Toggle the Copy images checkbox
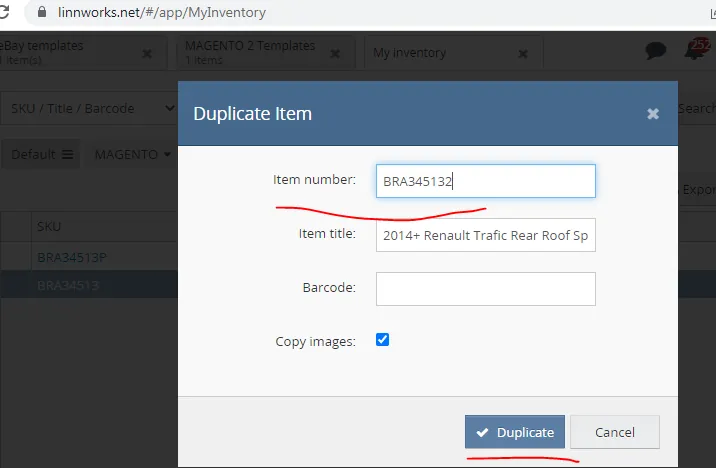The image size is (716, 468). 382,340
